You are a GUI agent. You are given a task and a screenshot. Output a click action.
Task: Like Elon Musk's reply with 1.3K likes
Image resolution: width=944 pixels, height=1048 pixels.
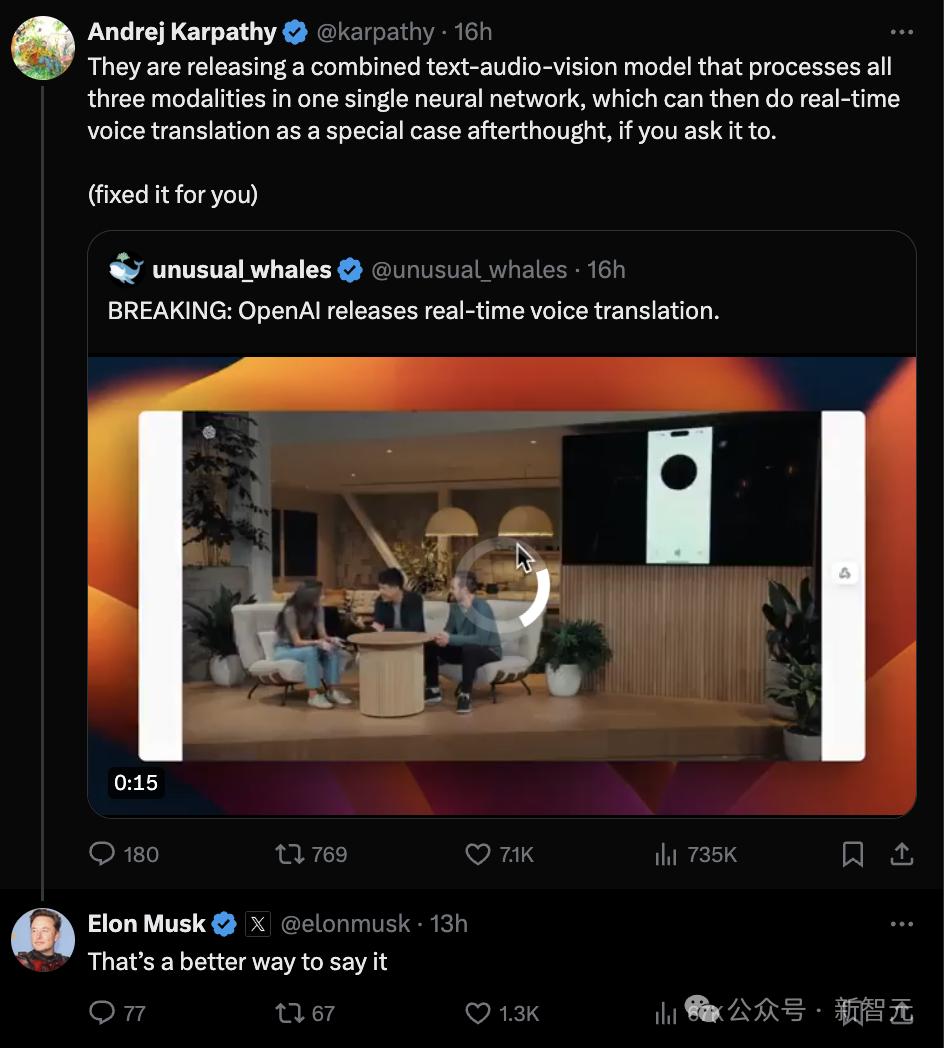point(478,1013)
